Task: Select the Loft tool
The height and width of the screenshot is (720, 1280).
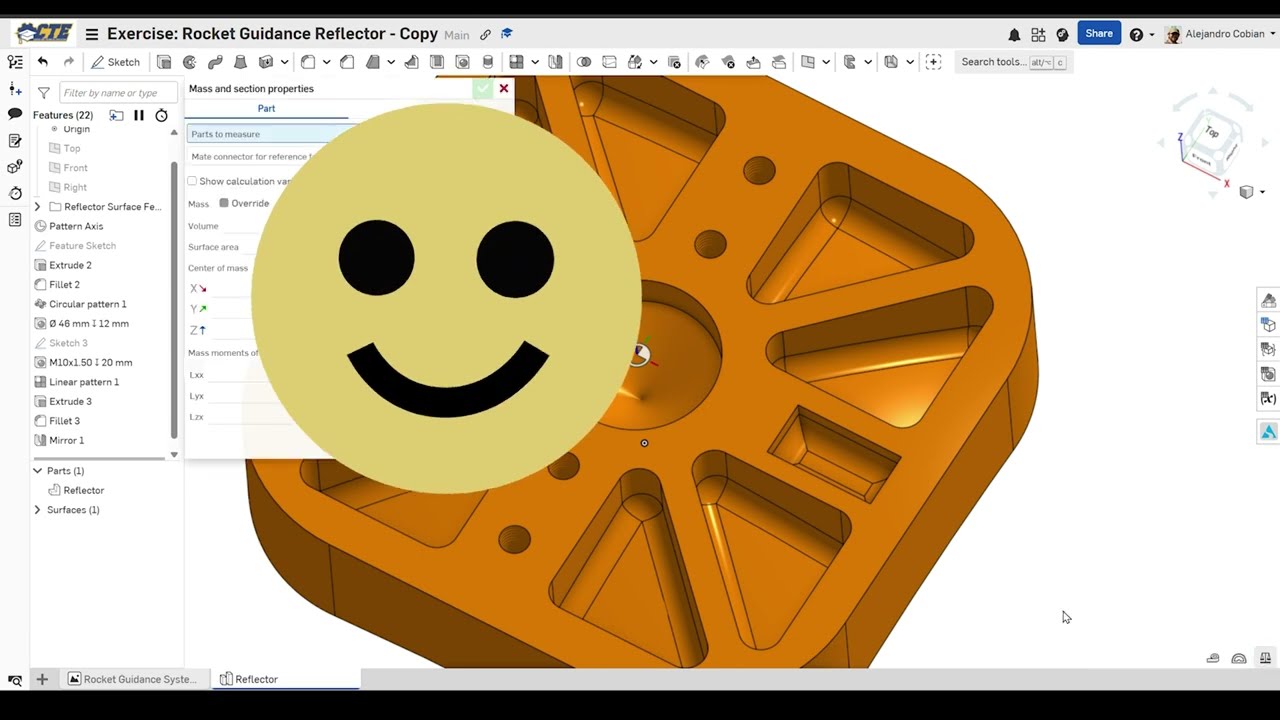Action: pos(240,62)
